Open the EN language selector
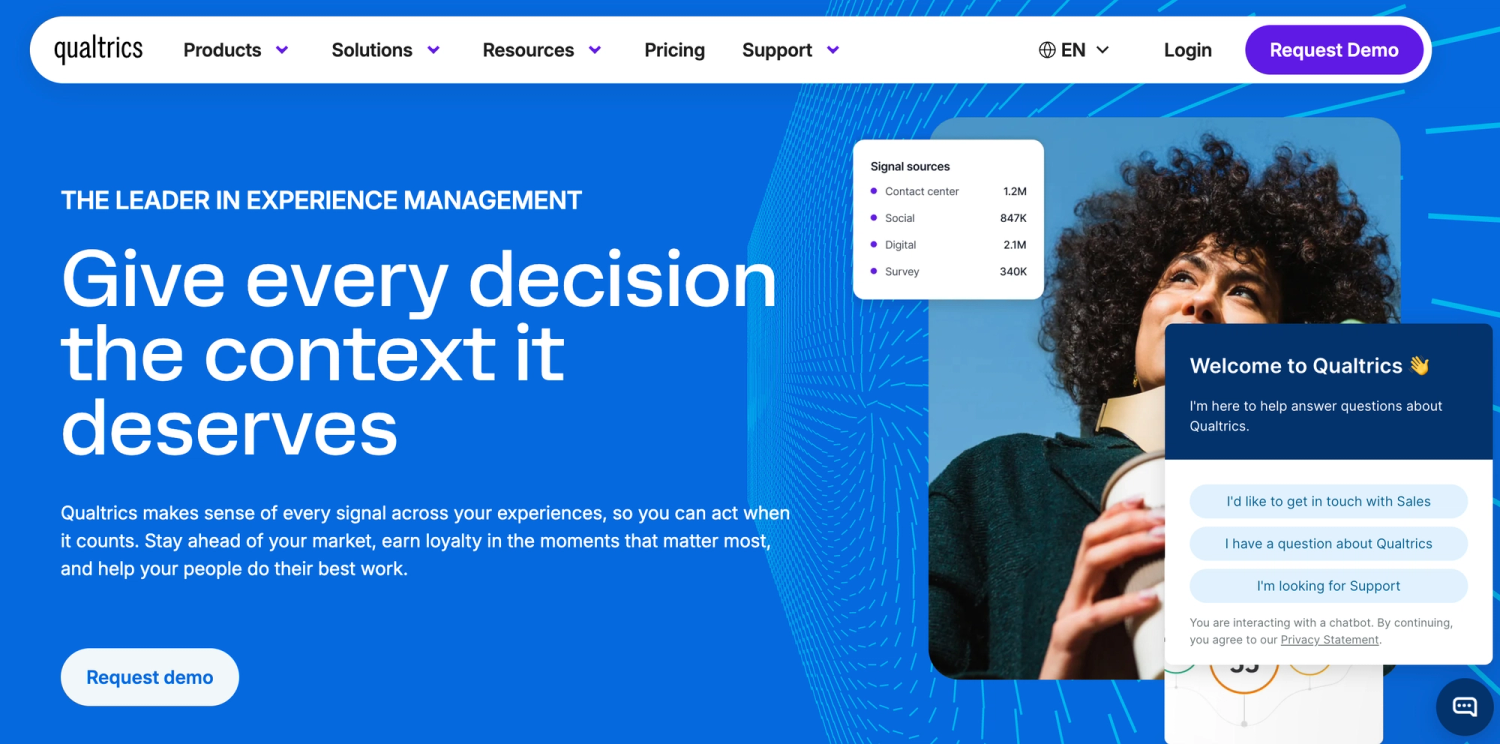This screenshot has width=1500, height=744. coord(1073,49)
